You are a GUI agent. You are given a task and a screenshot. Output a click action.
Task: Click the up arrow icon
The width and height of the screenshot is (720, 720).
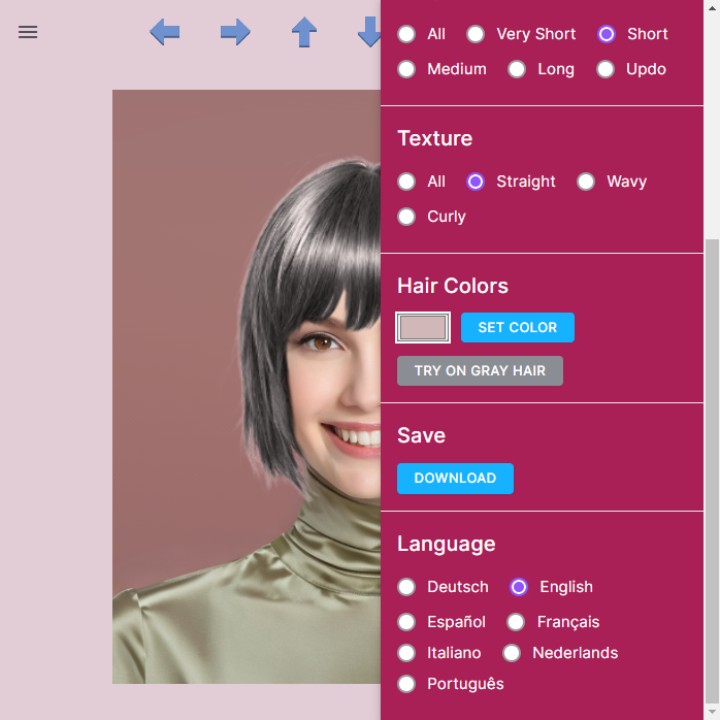pos(304,32)
